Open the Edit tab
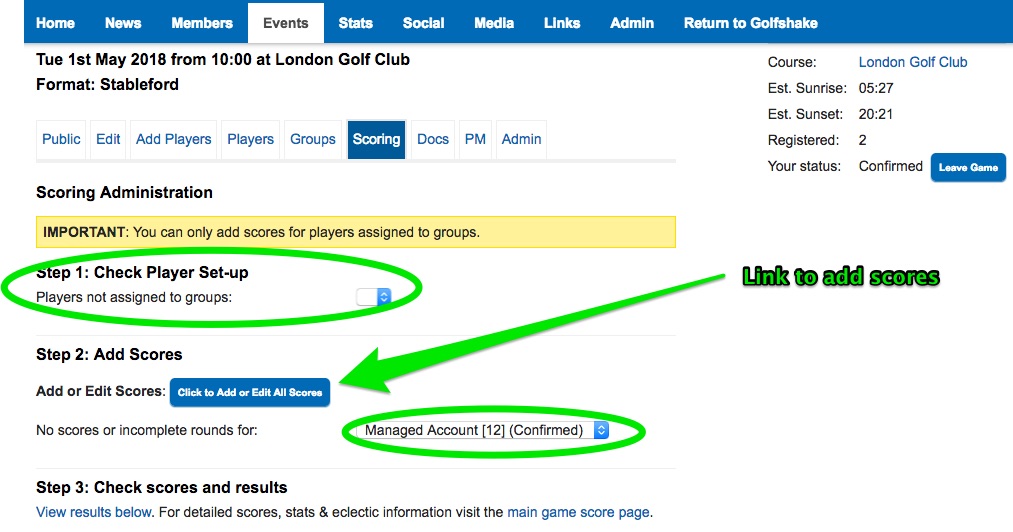The width and height of the screenshot is (1013, 532). point(108,139)
